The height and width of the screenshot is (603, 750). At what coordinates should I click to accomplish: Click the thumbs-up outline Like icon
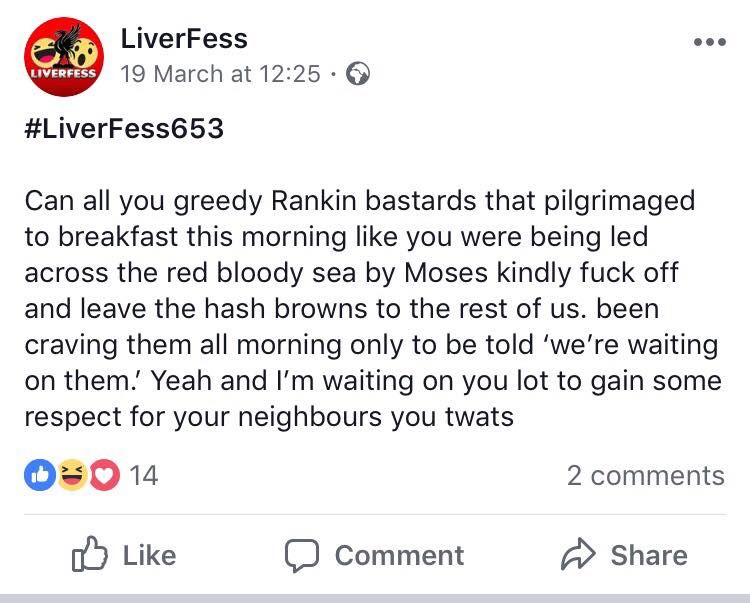pyautogui.click(x=89, y=554)
